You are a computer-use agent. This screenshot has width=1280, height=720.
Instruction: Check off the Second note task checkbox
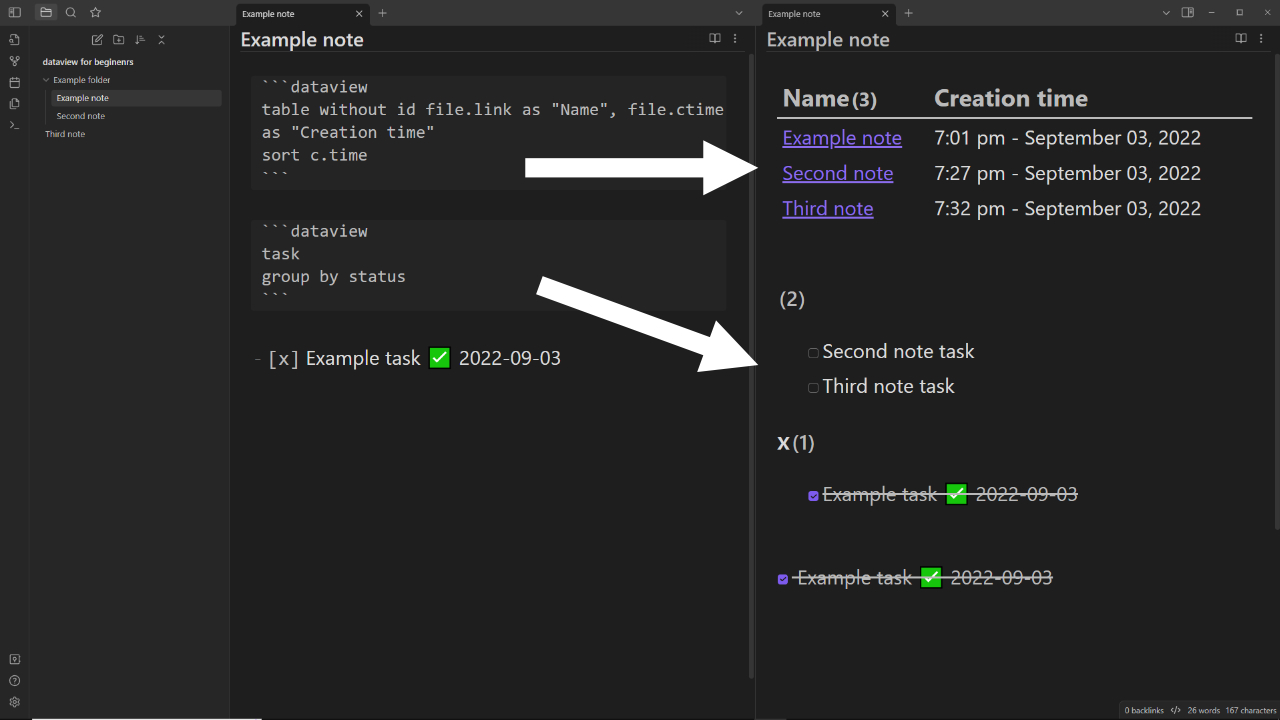(813, 352)
